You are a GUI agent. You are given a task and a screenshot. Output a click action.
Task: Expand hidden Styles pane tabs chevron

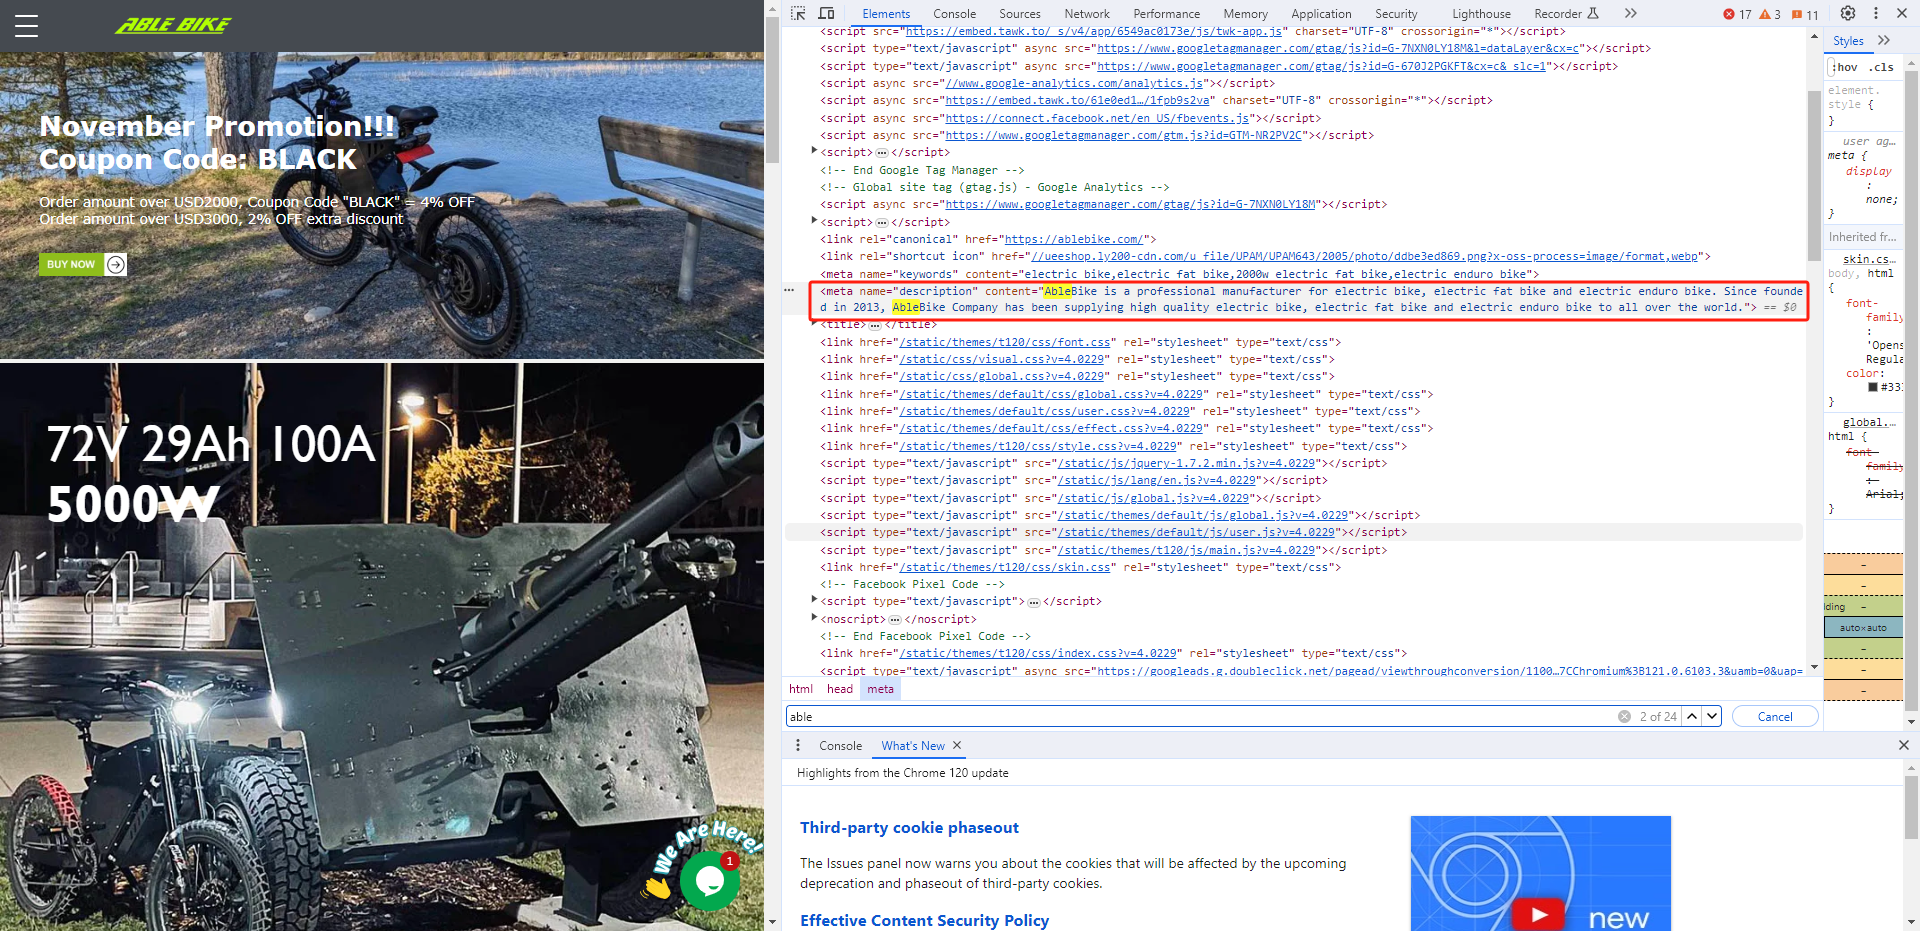[x=1884, y=41]
